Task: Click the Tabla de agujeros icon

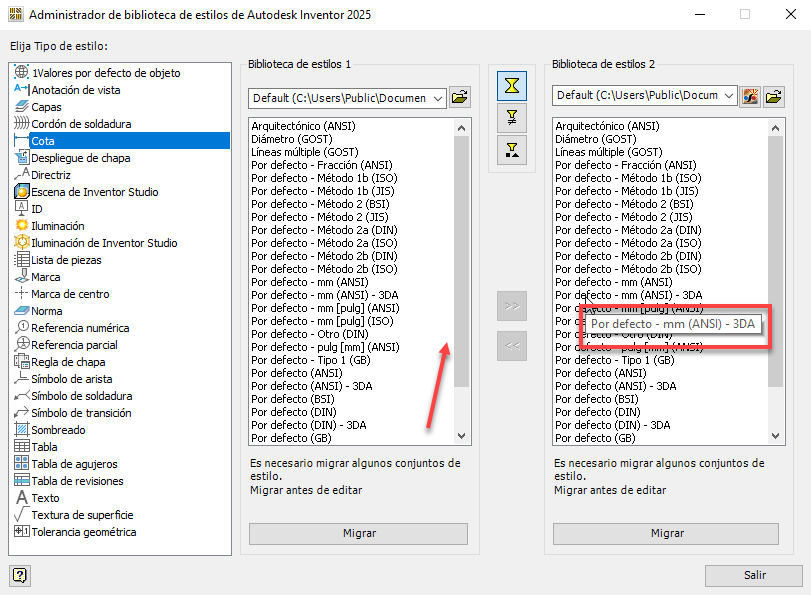Action: click(21, 463)
